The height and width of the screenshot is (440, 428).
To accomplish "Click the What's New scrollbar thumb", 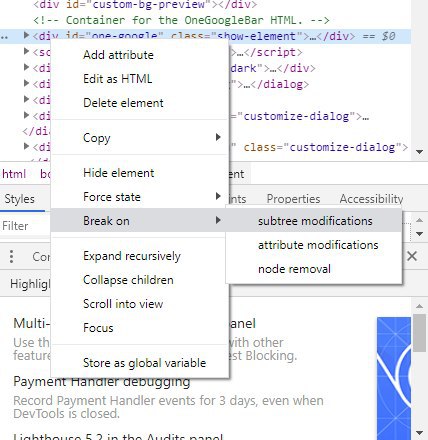I will tap(420, 333).
